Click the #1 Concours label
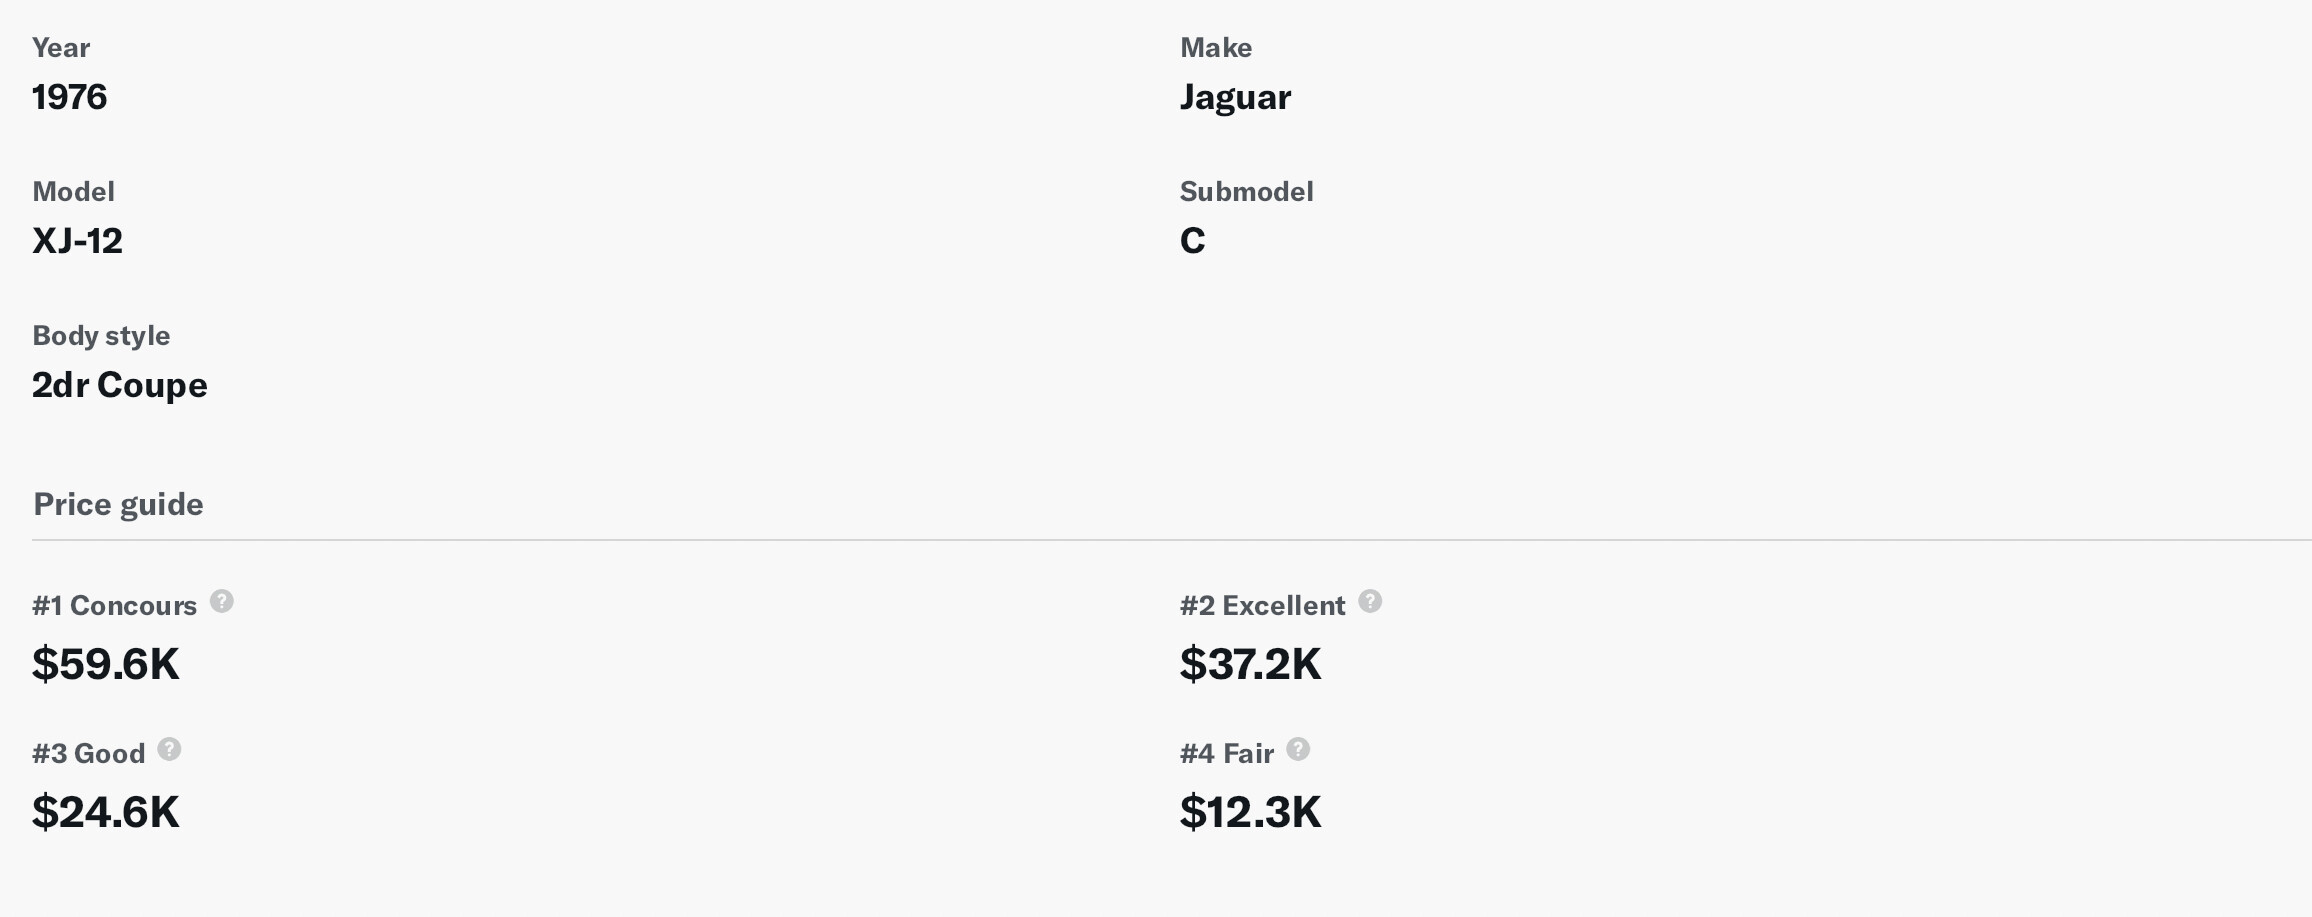 [114, 606]
